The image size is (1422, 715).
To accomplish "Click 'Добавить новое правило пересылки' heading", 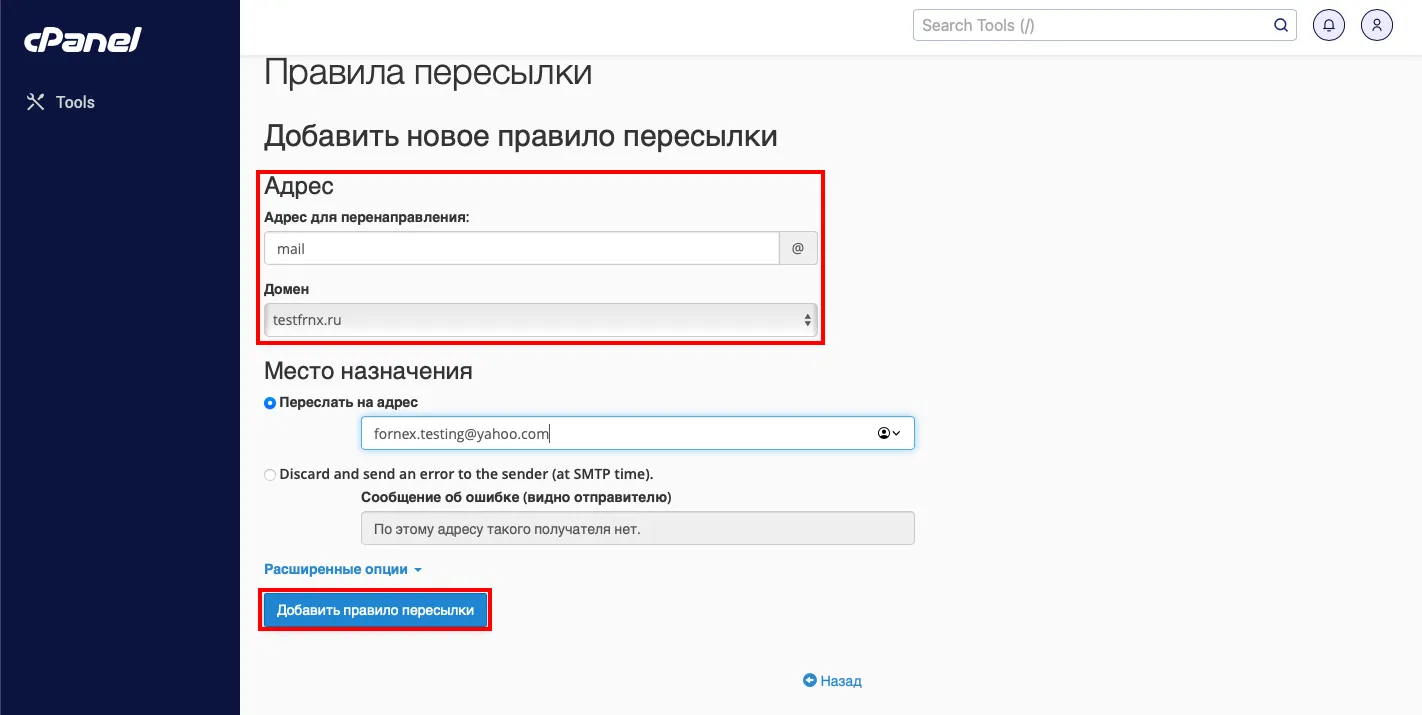I will [x=521, y=136].
